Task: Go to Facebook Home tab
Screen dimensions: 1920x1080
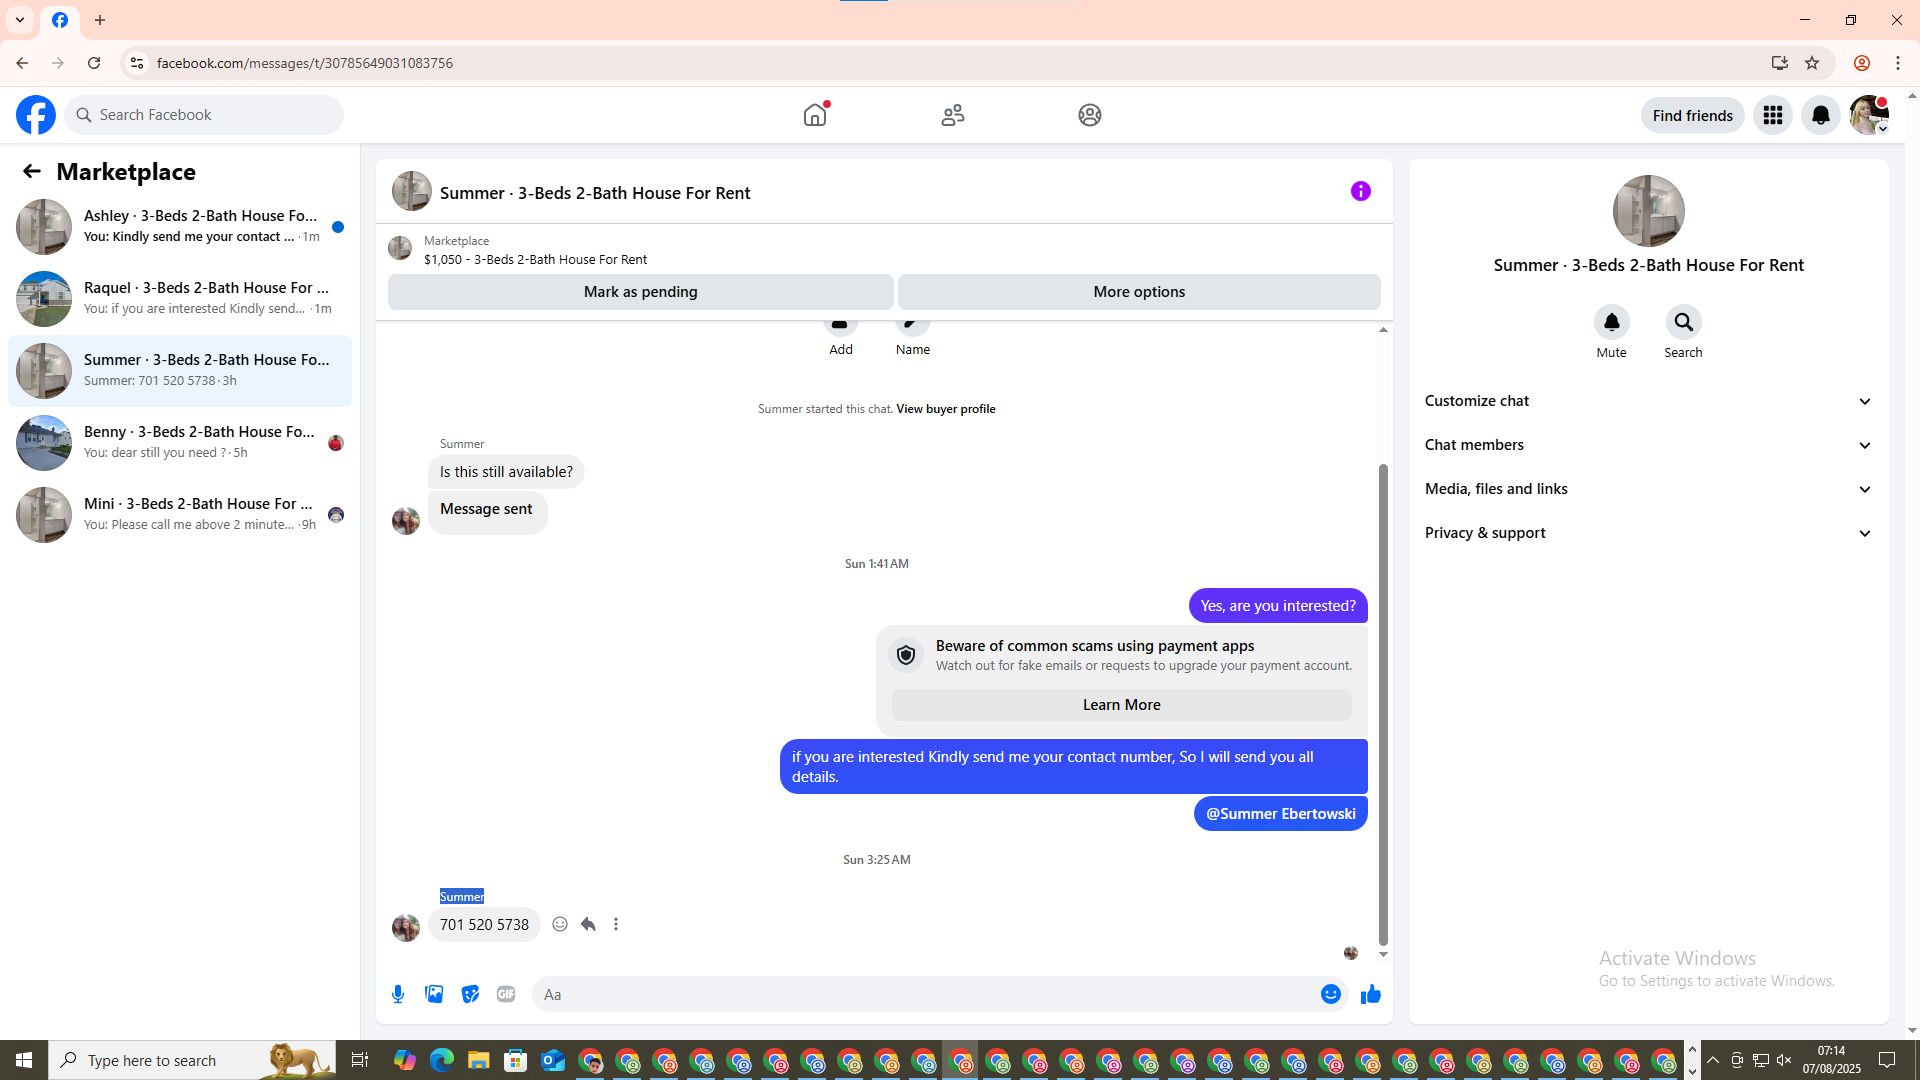Action: pos(815,115)
